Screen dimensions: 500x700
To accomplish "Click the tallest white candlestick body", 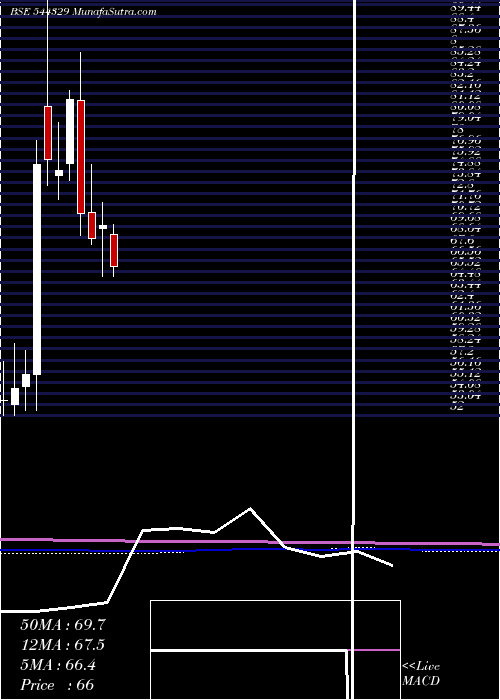I will tap(37, 270).
